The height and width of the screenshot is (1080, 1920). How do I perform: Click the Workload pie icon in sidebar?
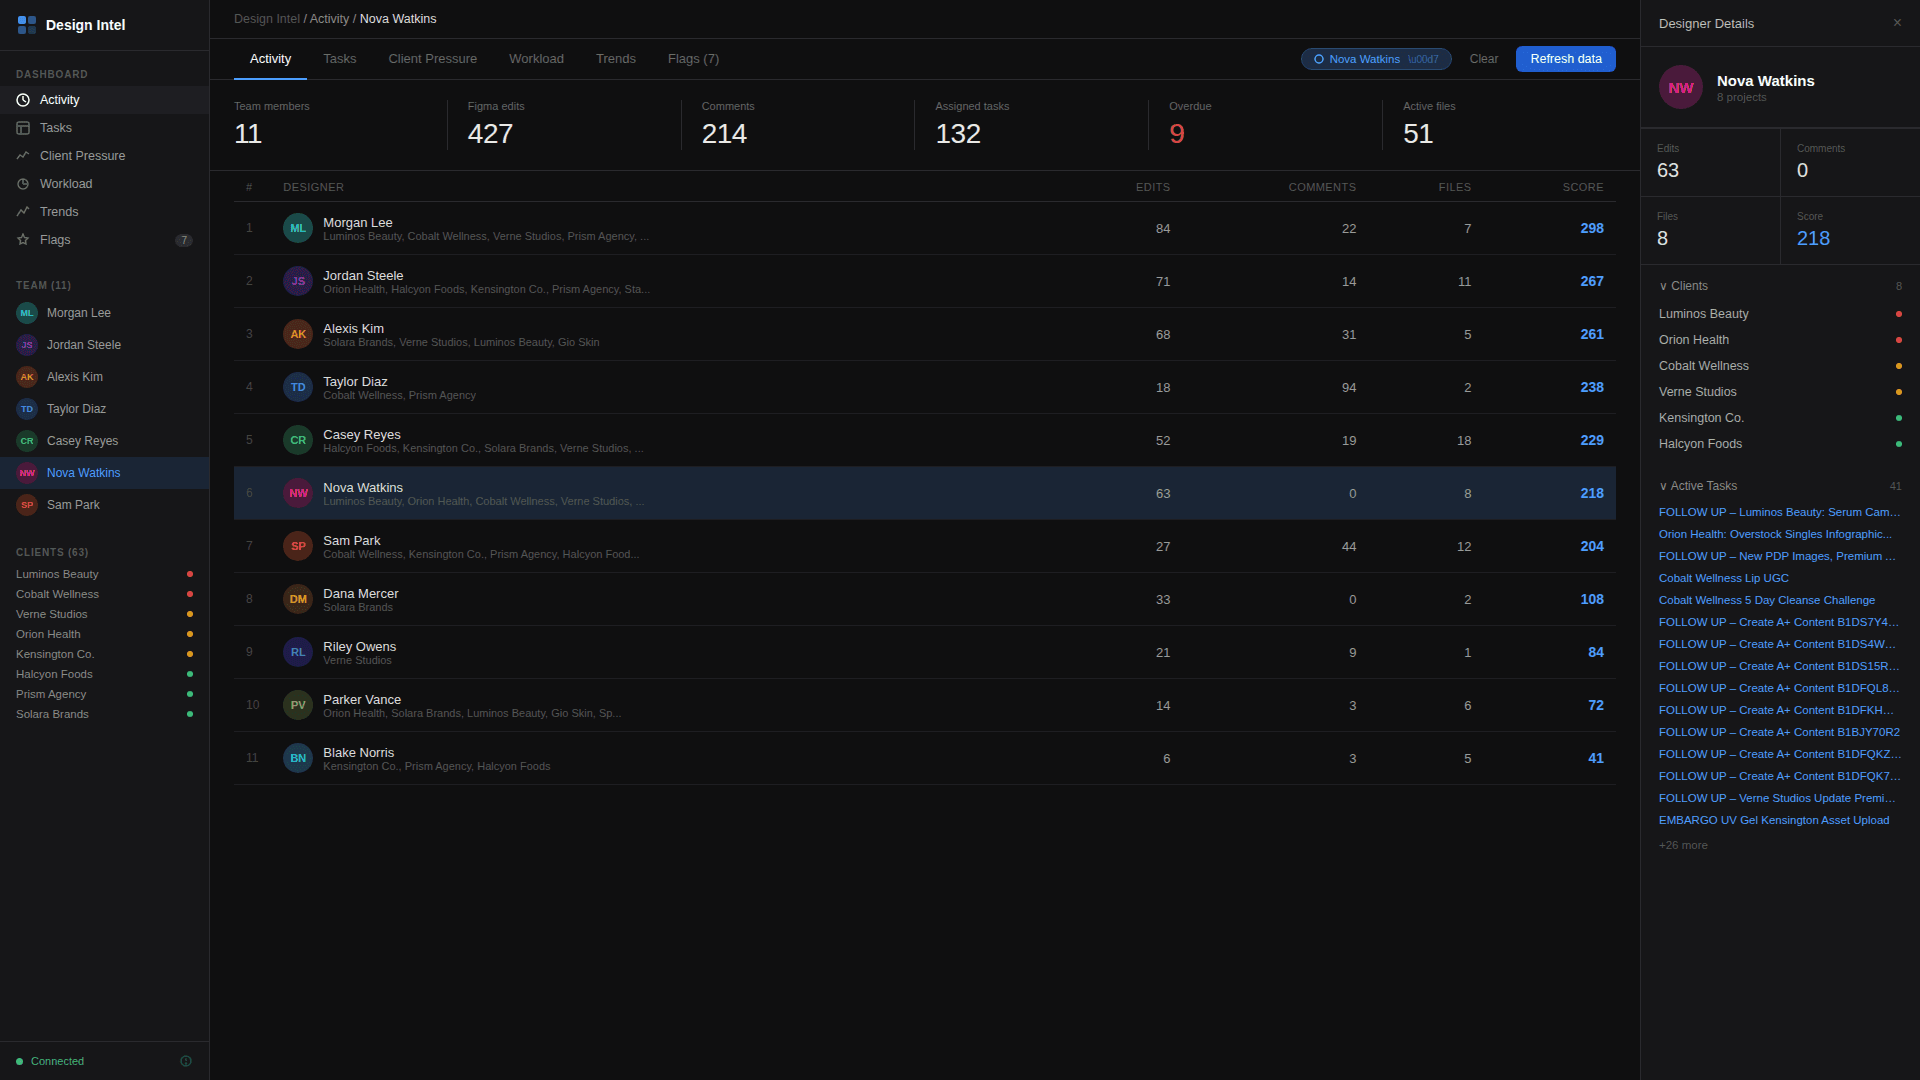pyautogui.click(x=23, y=184)
